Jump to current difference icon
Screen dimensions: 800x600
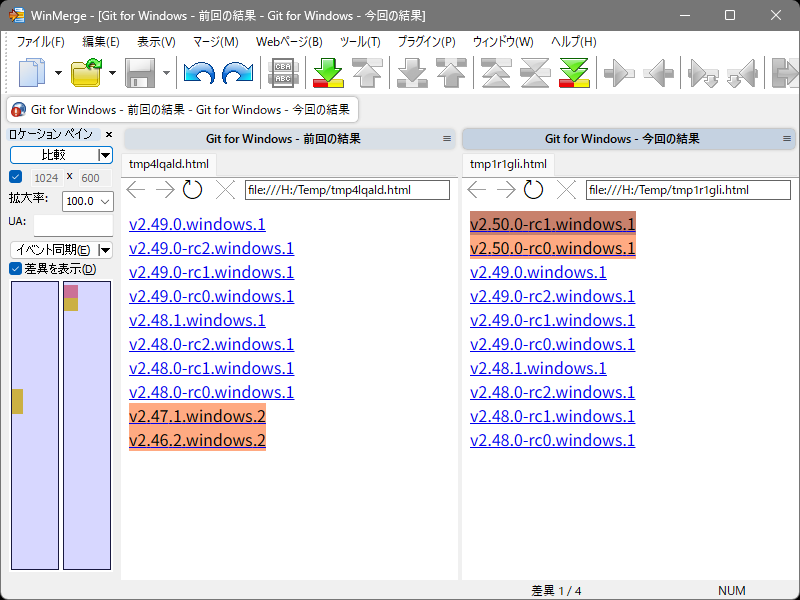point(535,73)
